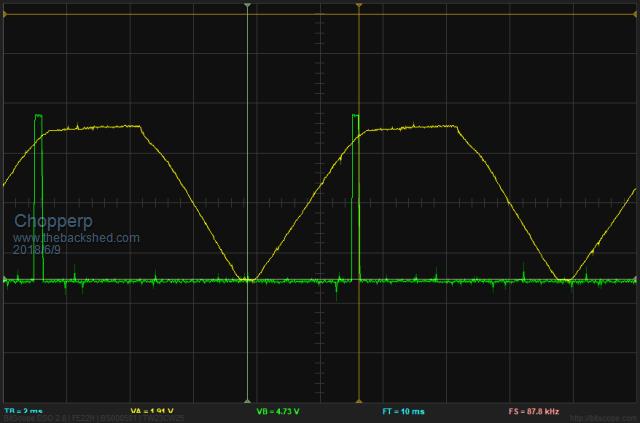This screenshot has height=423, width=640.
Task: Click the Chopperp watermark text
Action: (x=50, y=221)
